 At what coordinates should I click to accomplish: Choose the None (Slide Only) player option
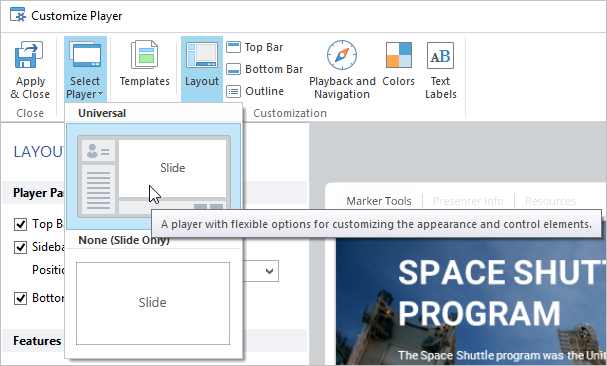tap(153, 303)
